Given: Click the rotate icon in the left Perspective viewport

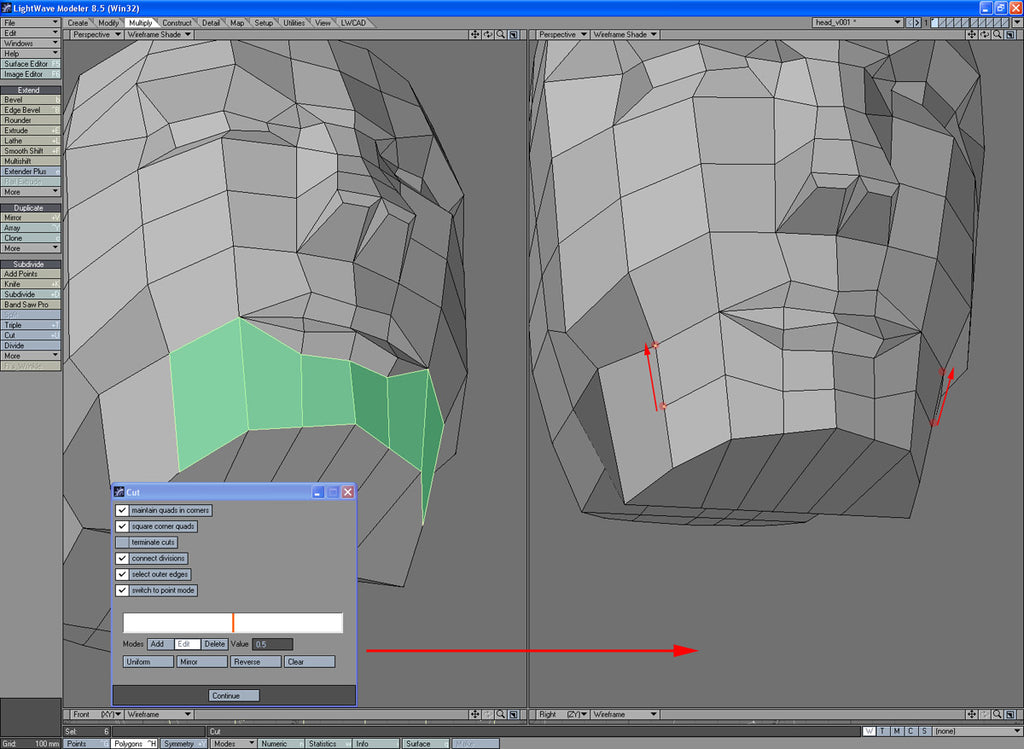Looking at the screenshot, I should click(488, 34).
